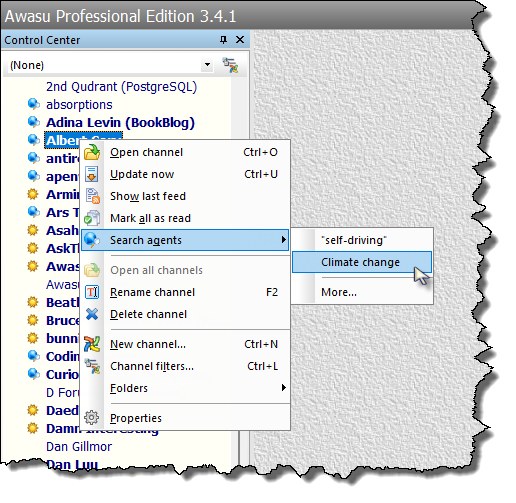The height and width of the screenshot is (503, 516).
Task: Open channel filters button beside dropdown
Action: (x=230, y=65)
